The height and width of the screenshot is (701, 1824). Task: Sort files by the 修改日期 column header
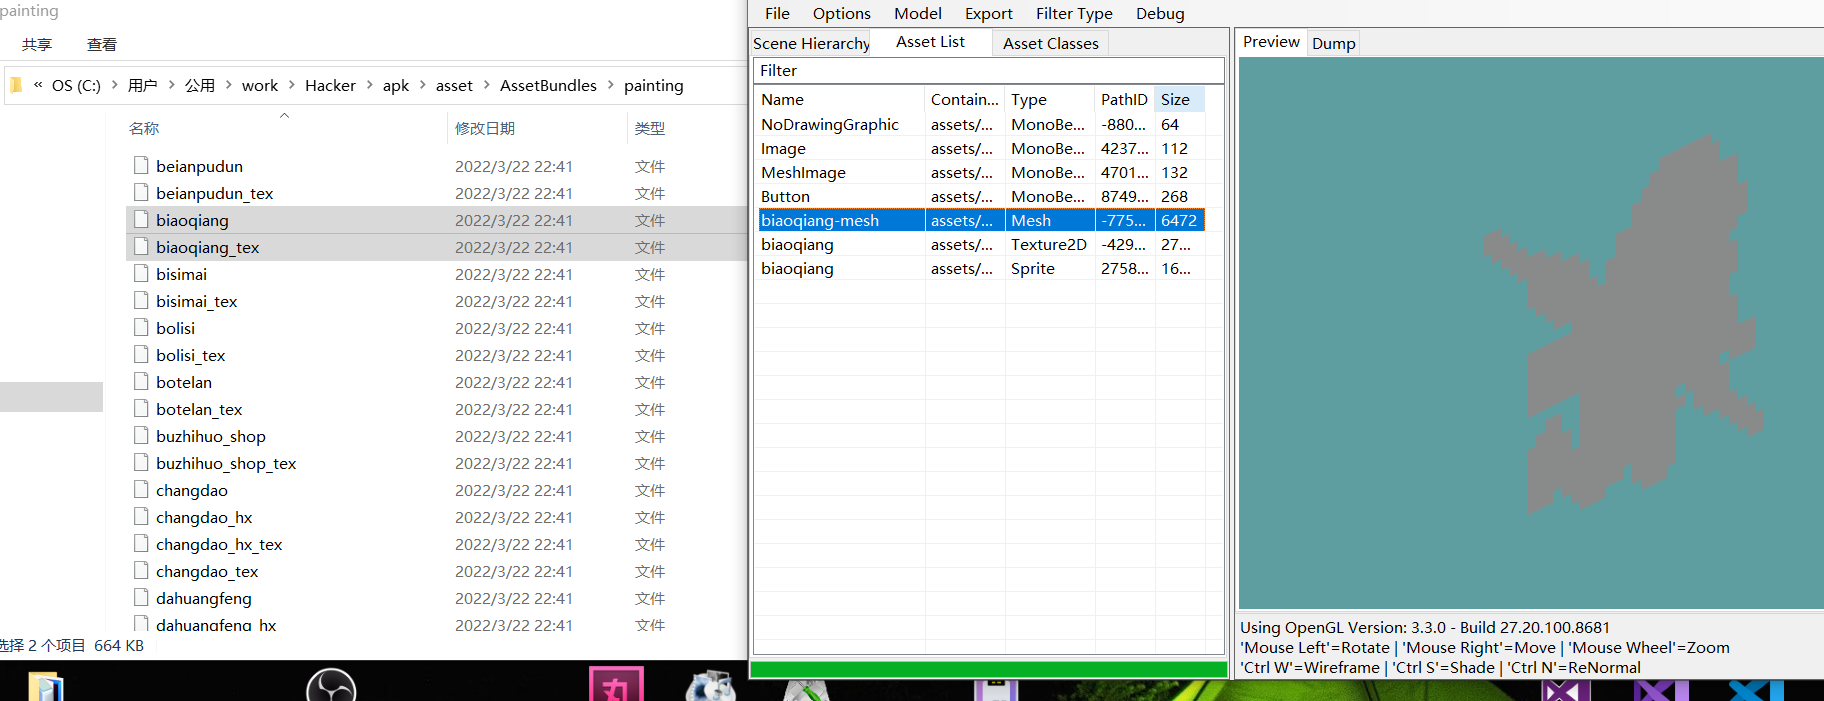pyautogui.click(x=485, y=128)
